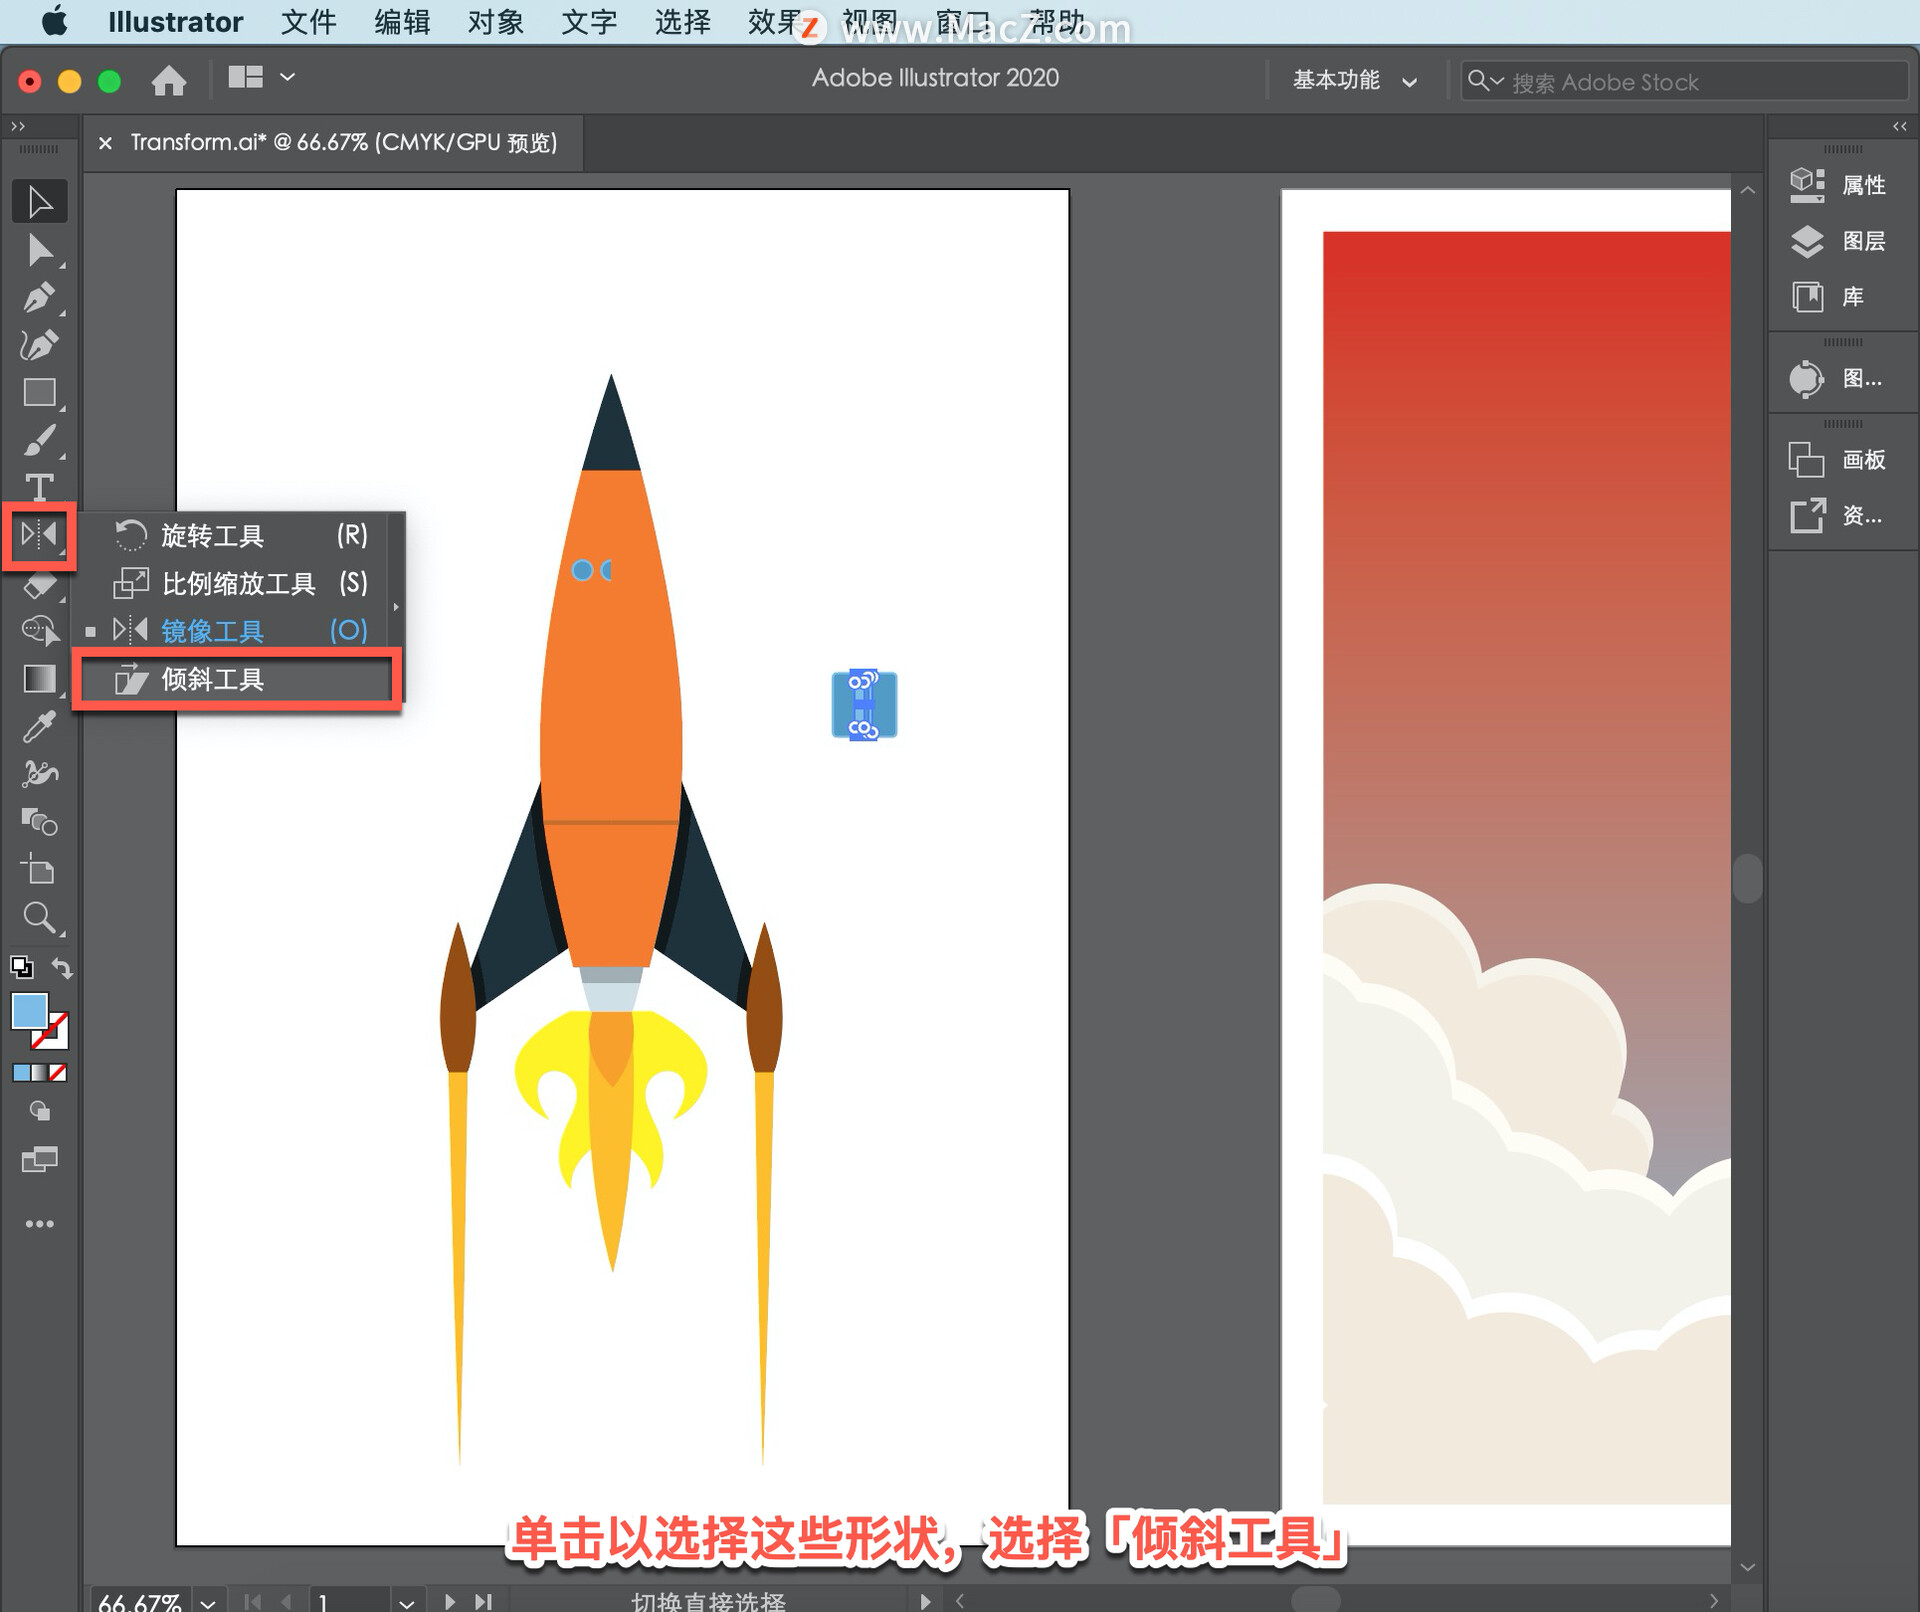Open the 对象 menu

pyautogui.click(x=495, y=22)
